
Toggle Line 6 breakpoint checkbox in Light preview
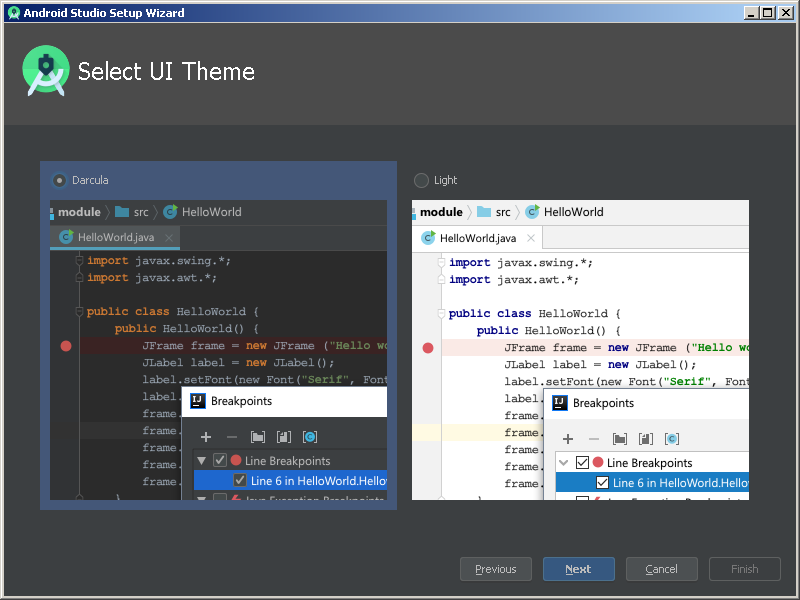click(x=602, y=482)
